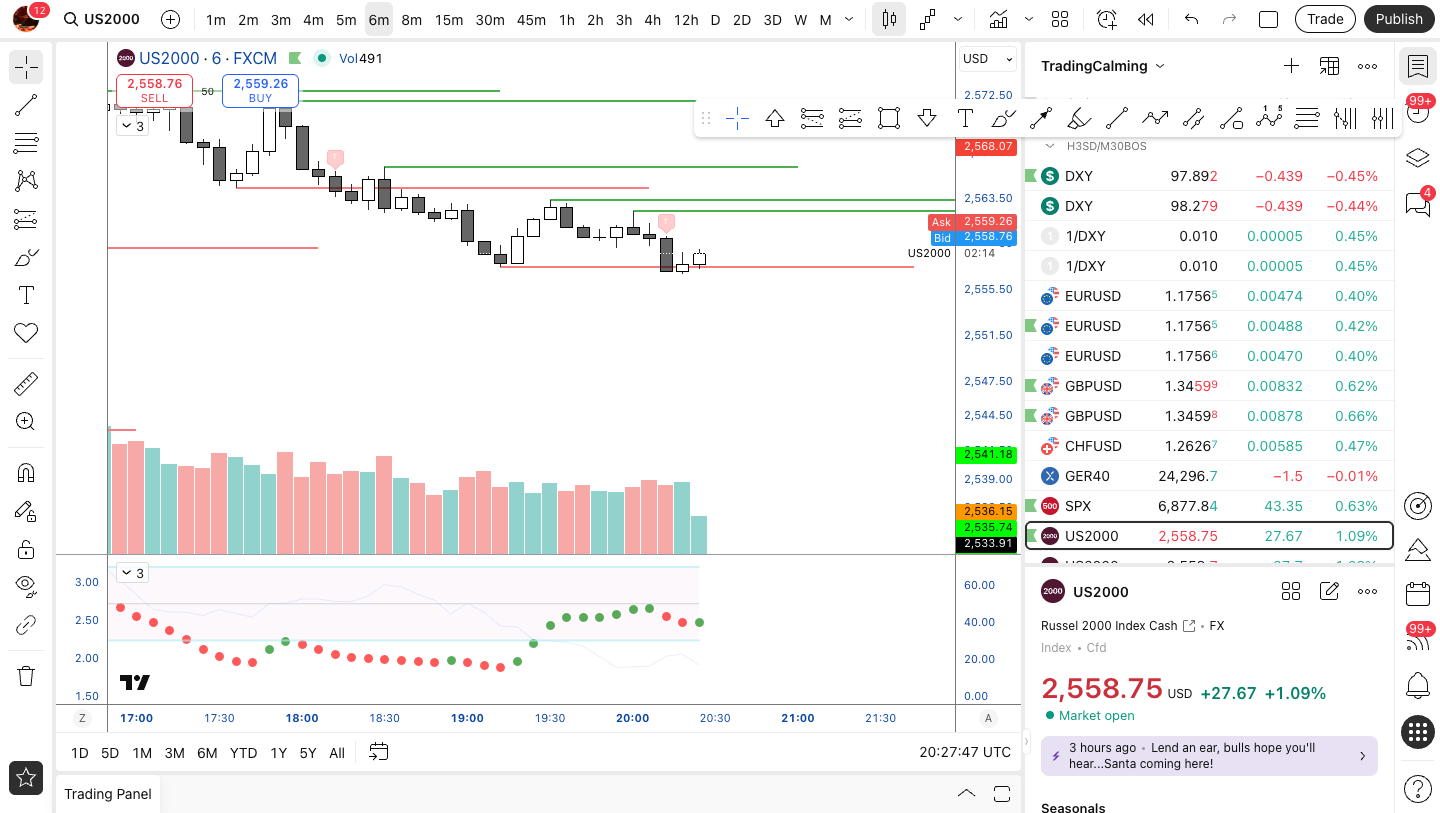Screen dimensions: 1440x813
Task: Select the CHFUSD watchlist row
Action: coord(1209,446)
